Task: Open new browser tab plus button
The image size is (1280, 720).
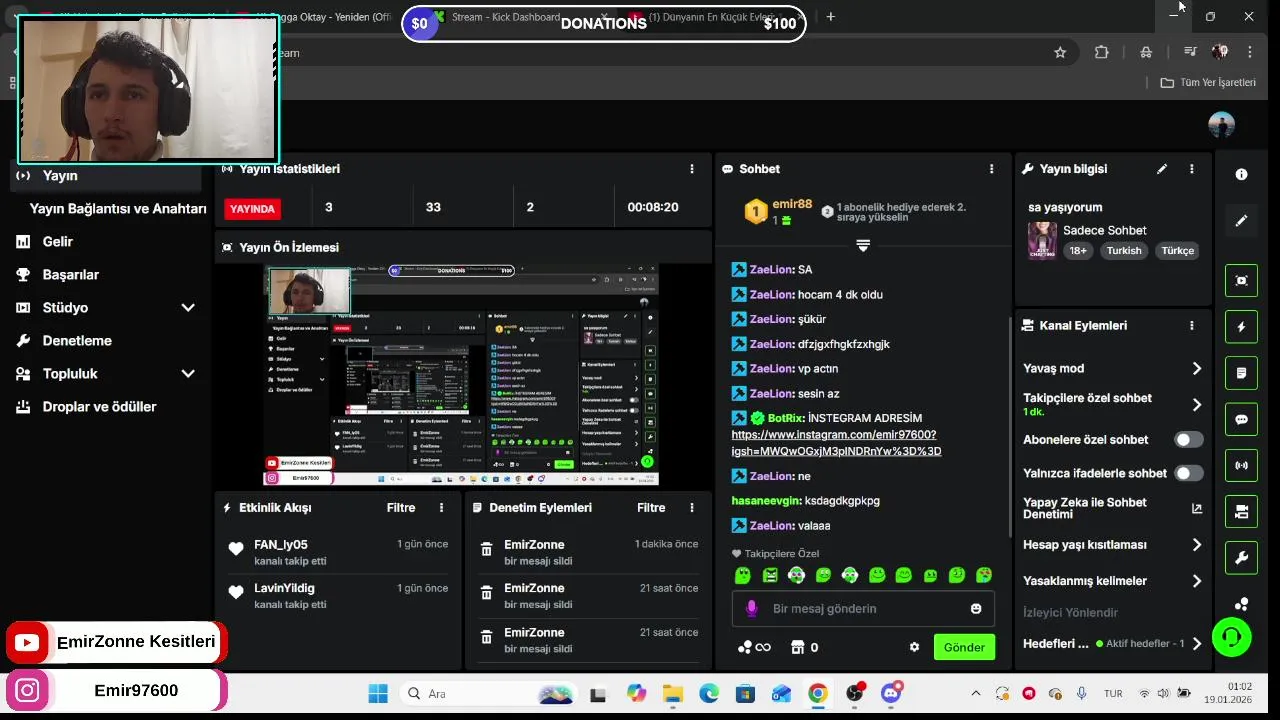Action: click(830, 17)
